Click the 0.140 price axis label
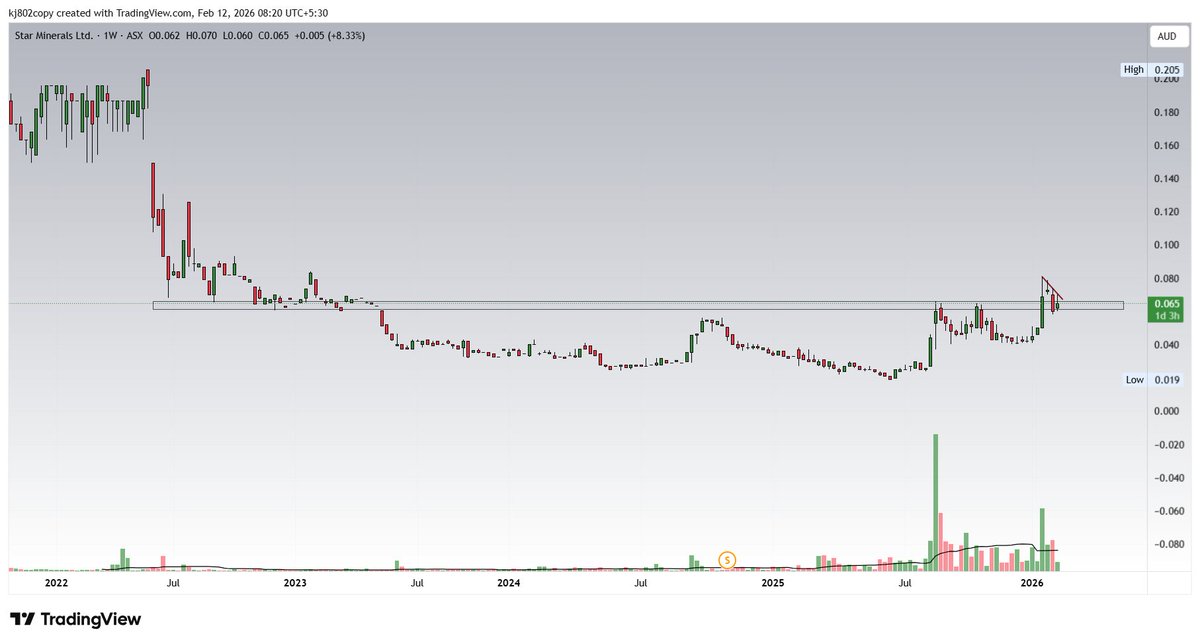Image resolution: width=1200 pixels, height=644 pixels. (1166, 179)
